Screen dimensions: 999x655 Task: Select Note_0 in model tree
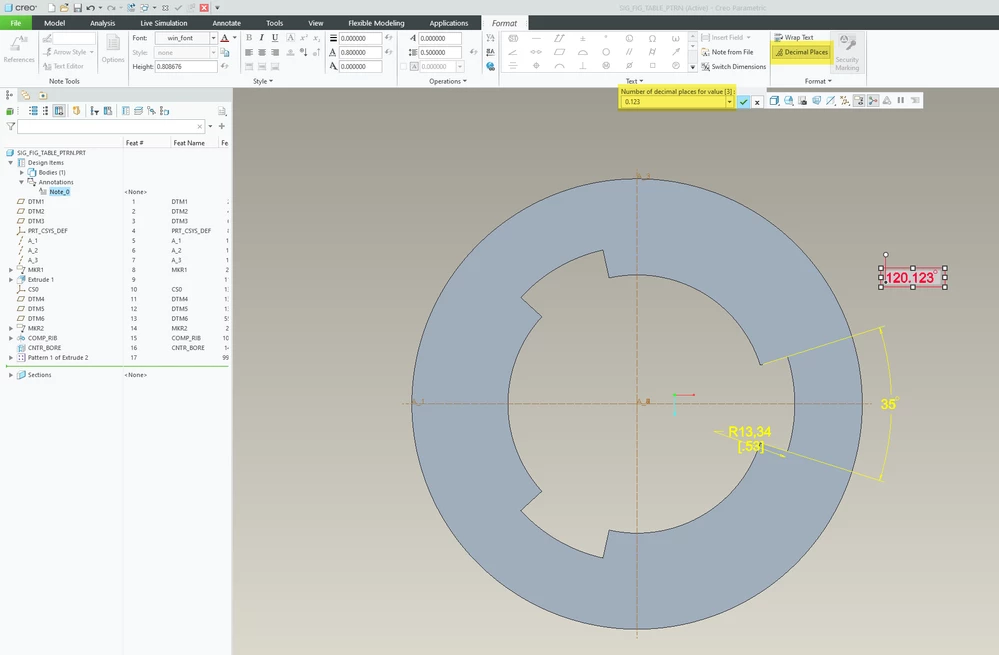pyautogui.click(x=59, y=192)
